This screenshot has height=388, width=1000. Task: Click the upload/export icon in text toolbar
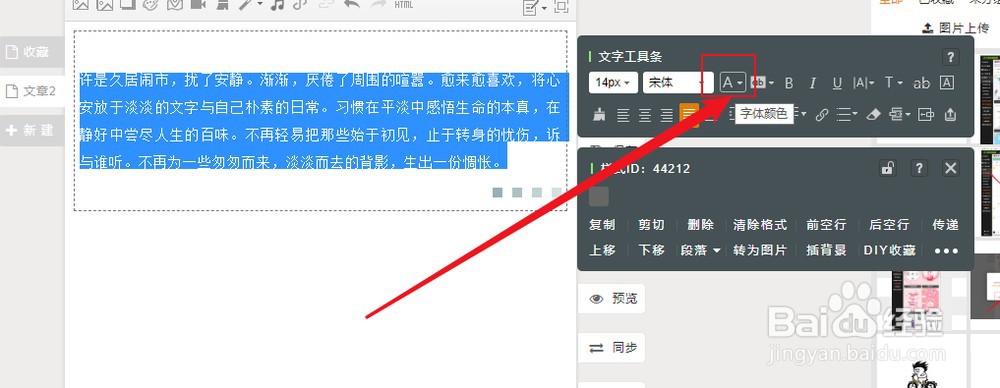pos(950,114)
